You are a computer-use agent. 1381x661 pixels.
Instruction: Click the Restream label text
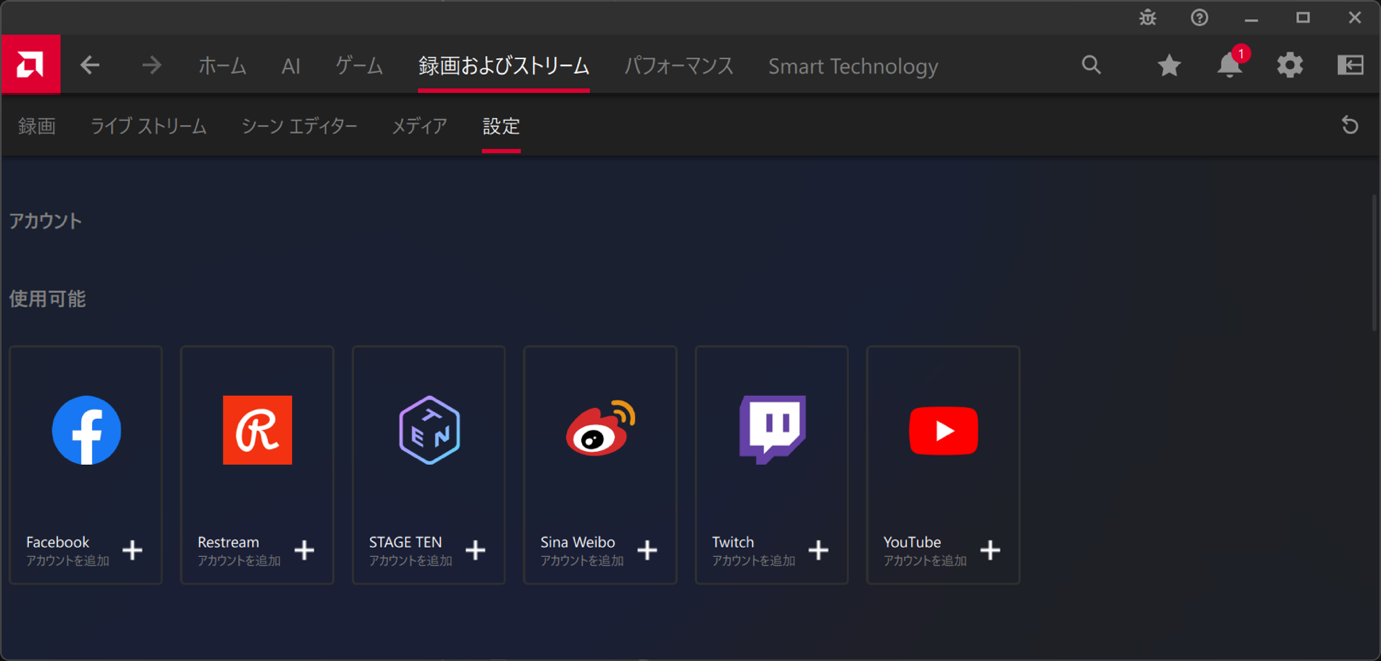pos(228,542)
